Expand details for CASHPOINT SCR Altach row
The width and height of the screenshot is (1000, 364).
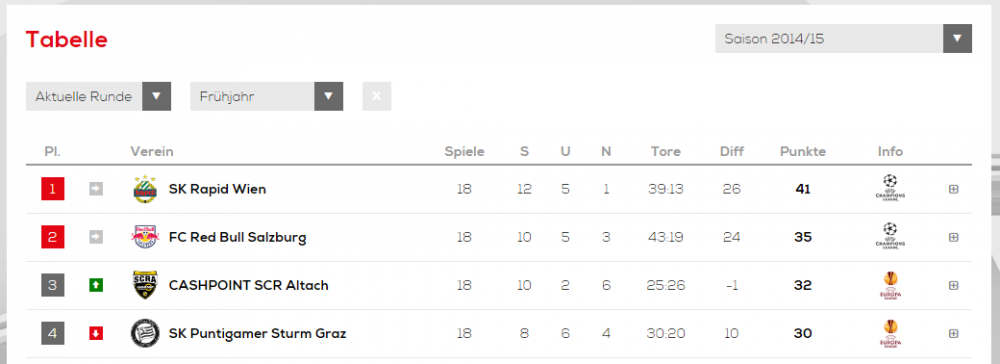click(953, 285)
